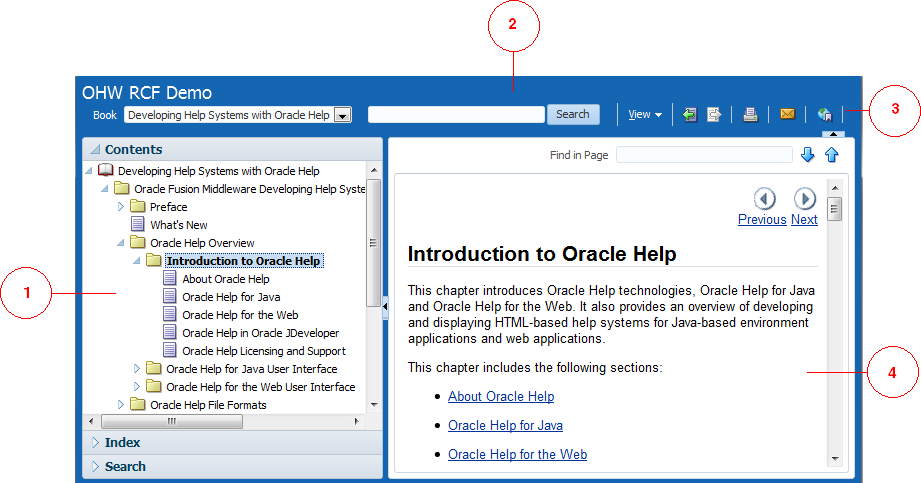Click the About Oracle Help page icon
921x483 pixels.
170,278
